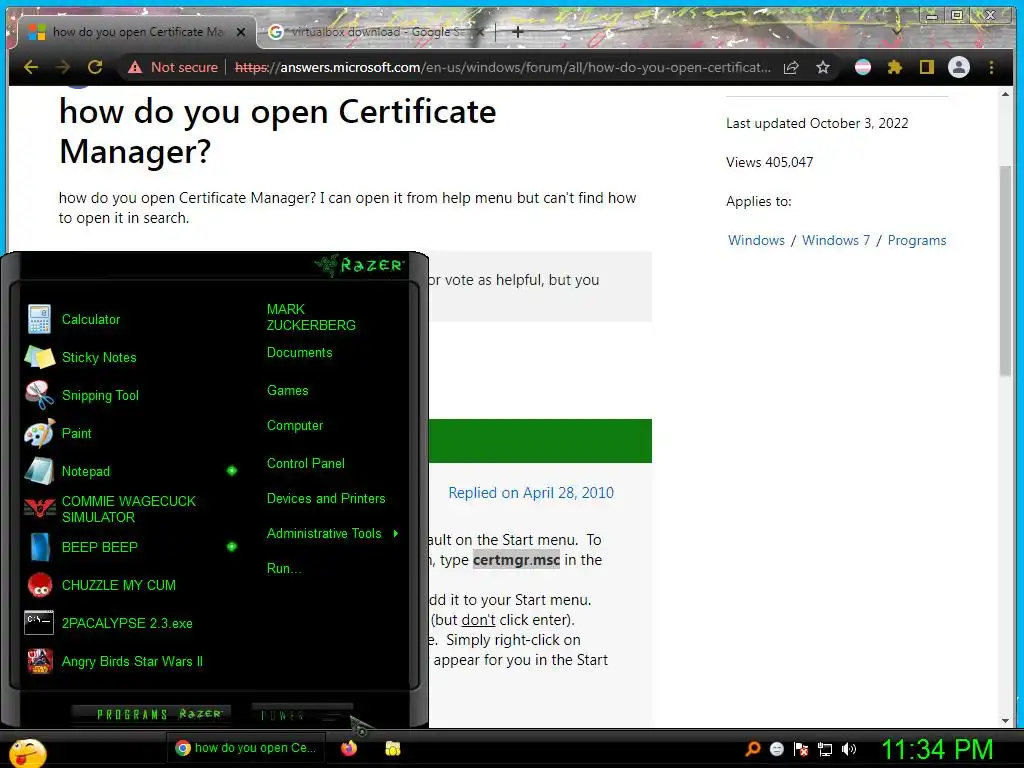The width and height of the screenshot is (1024, 768).
Task: Click the Views 405,047 text
Action: coord(769,163)
